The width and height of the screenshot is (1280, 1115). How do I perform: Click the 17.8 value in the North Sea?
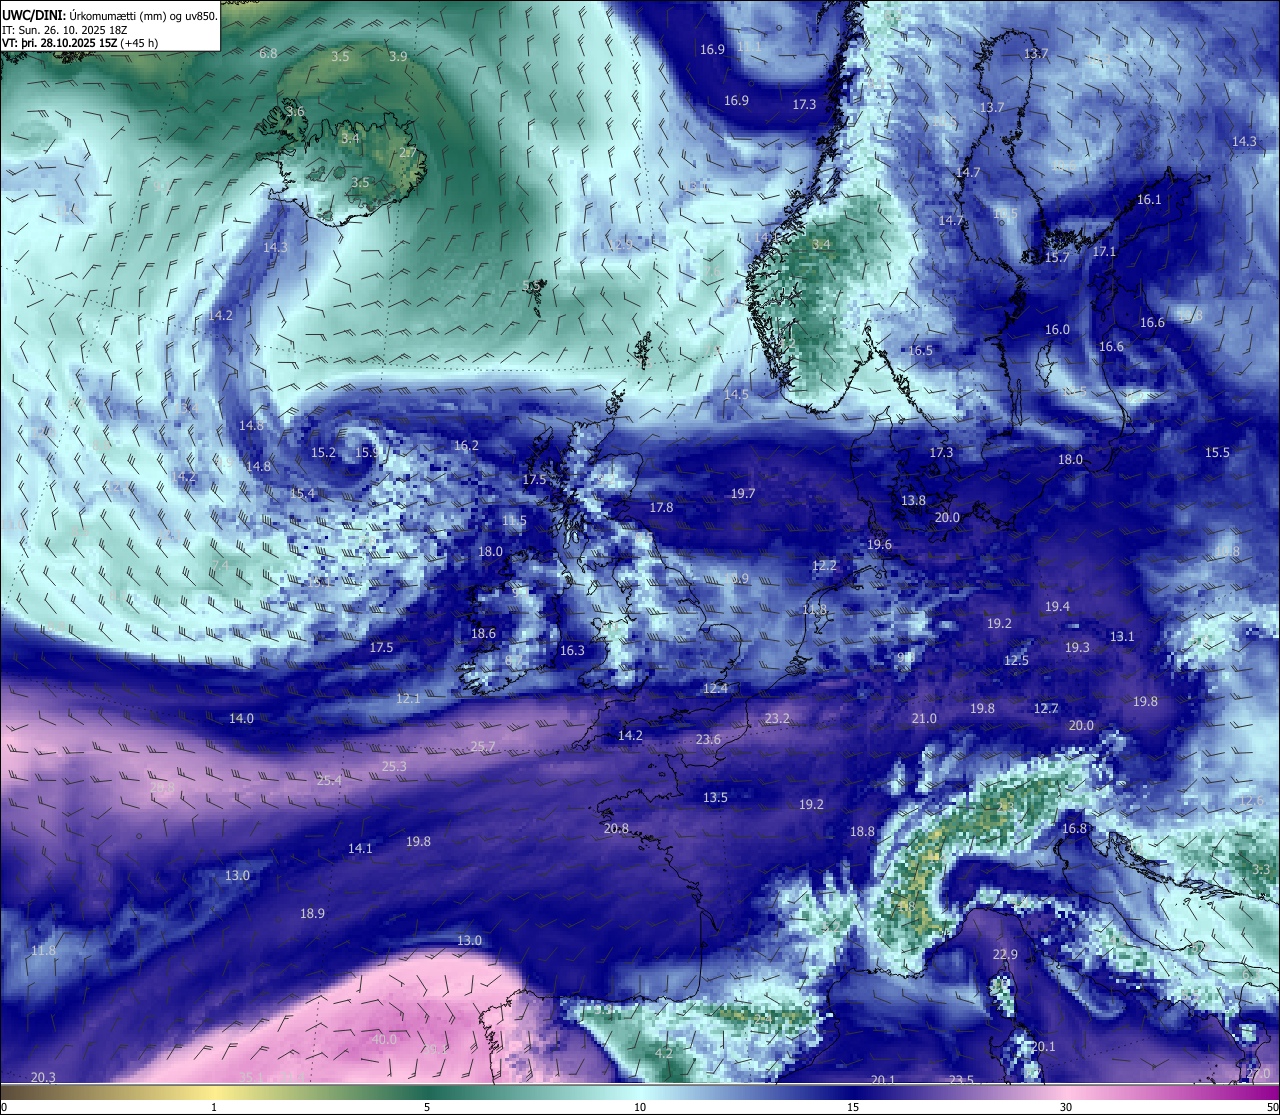pos(661,508)
